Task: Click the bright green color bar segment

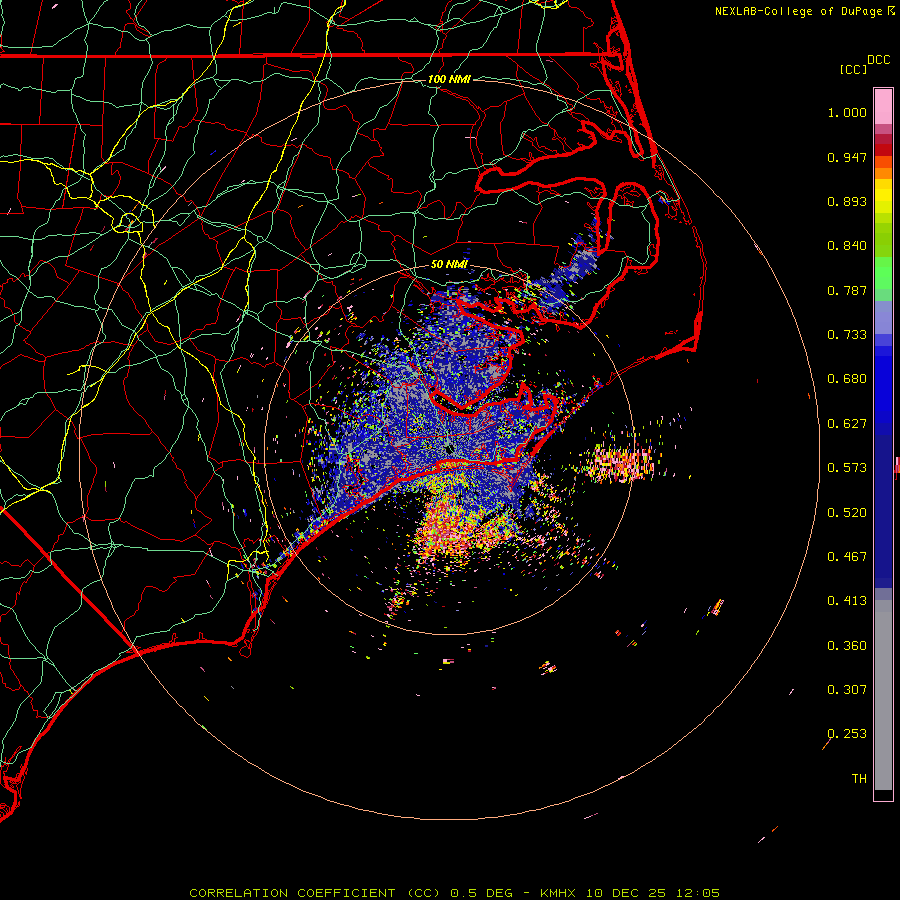Action: click(883, 273)
